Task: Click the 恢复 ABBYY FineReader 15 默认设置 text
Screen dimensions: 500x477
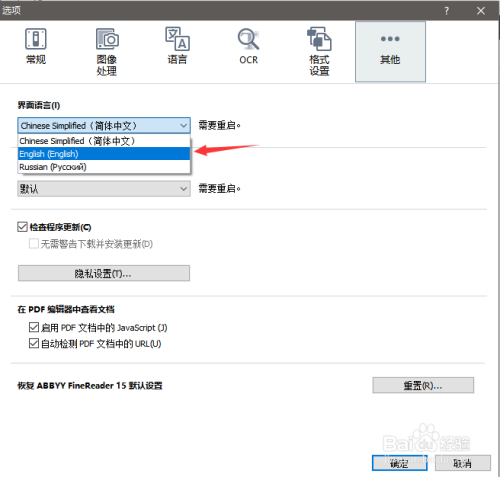Action: point(90,386)
